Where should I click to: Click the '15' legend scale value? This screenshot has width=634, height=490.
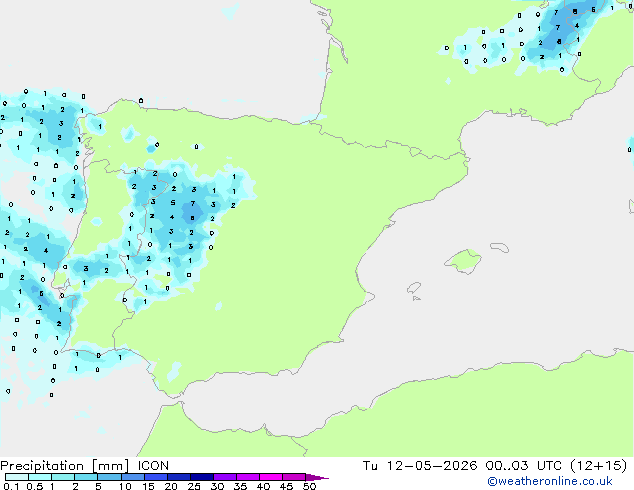pyautogui.click(x=148, y=486)
